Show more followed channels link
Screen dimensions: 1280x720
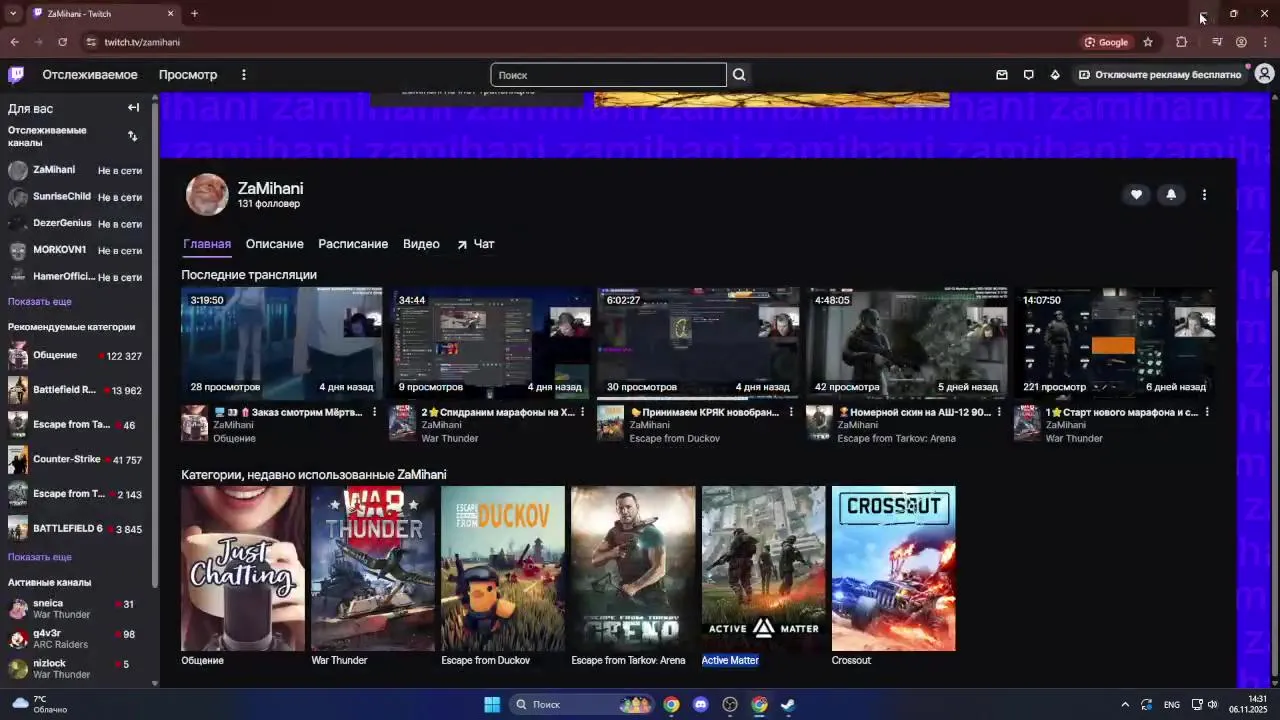click(x=40, y=301)
